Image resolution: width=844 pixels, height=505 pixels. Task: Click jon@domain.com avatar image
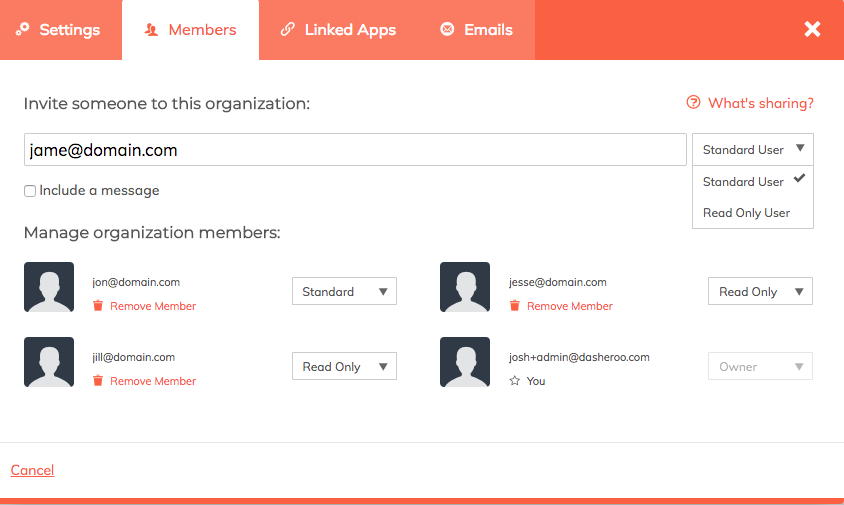49,287
